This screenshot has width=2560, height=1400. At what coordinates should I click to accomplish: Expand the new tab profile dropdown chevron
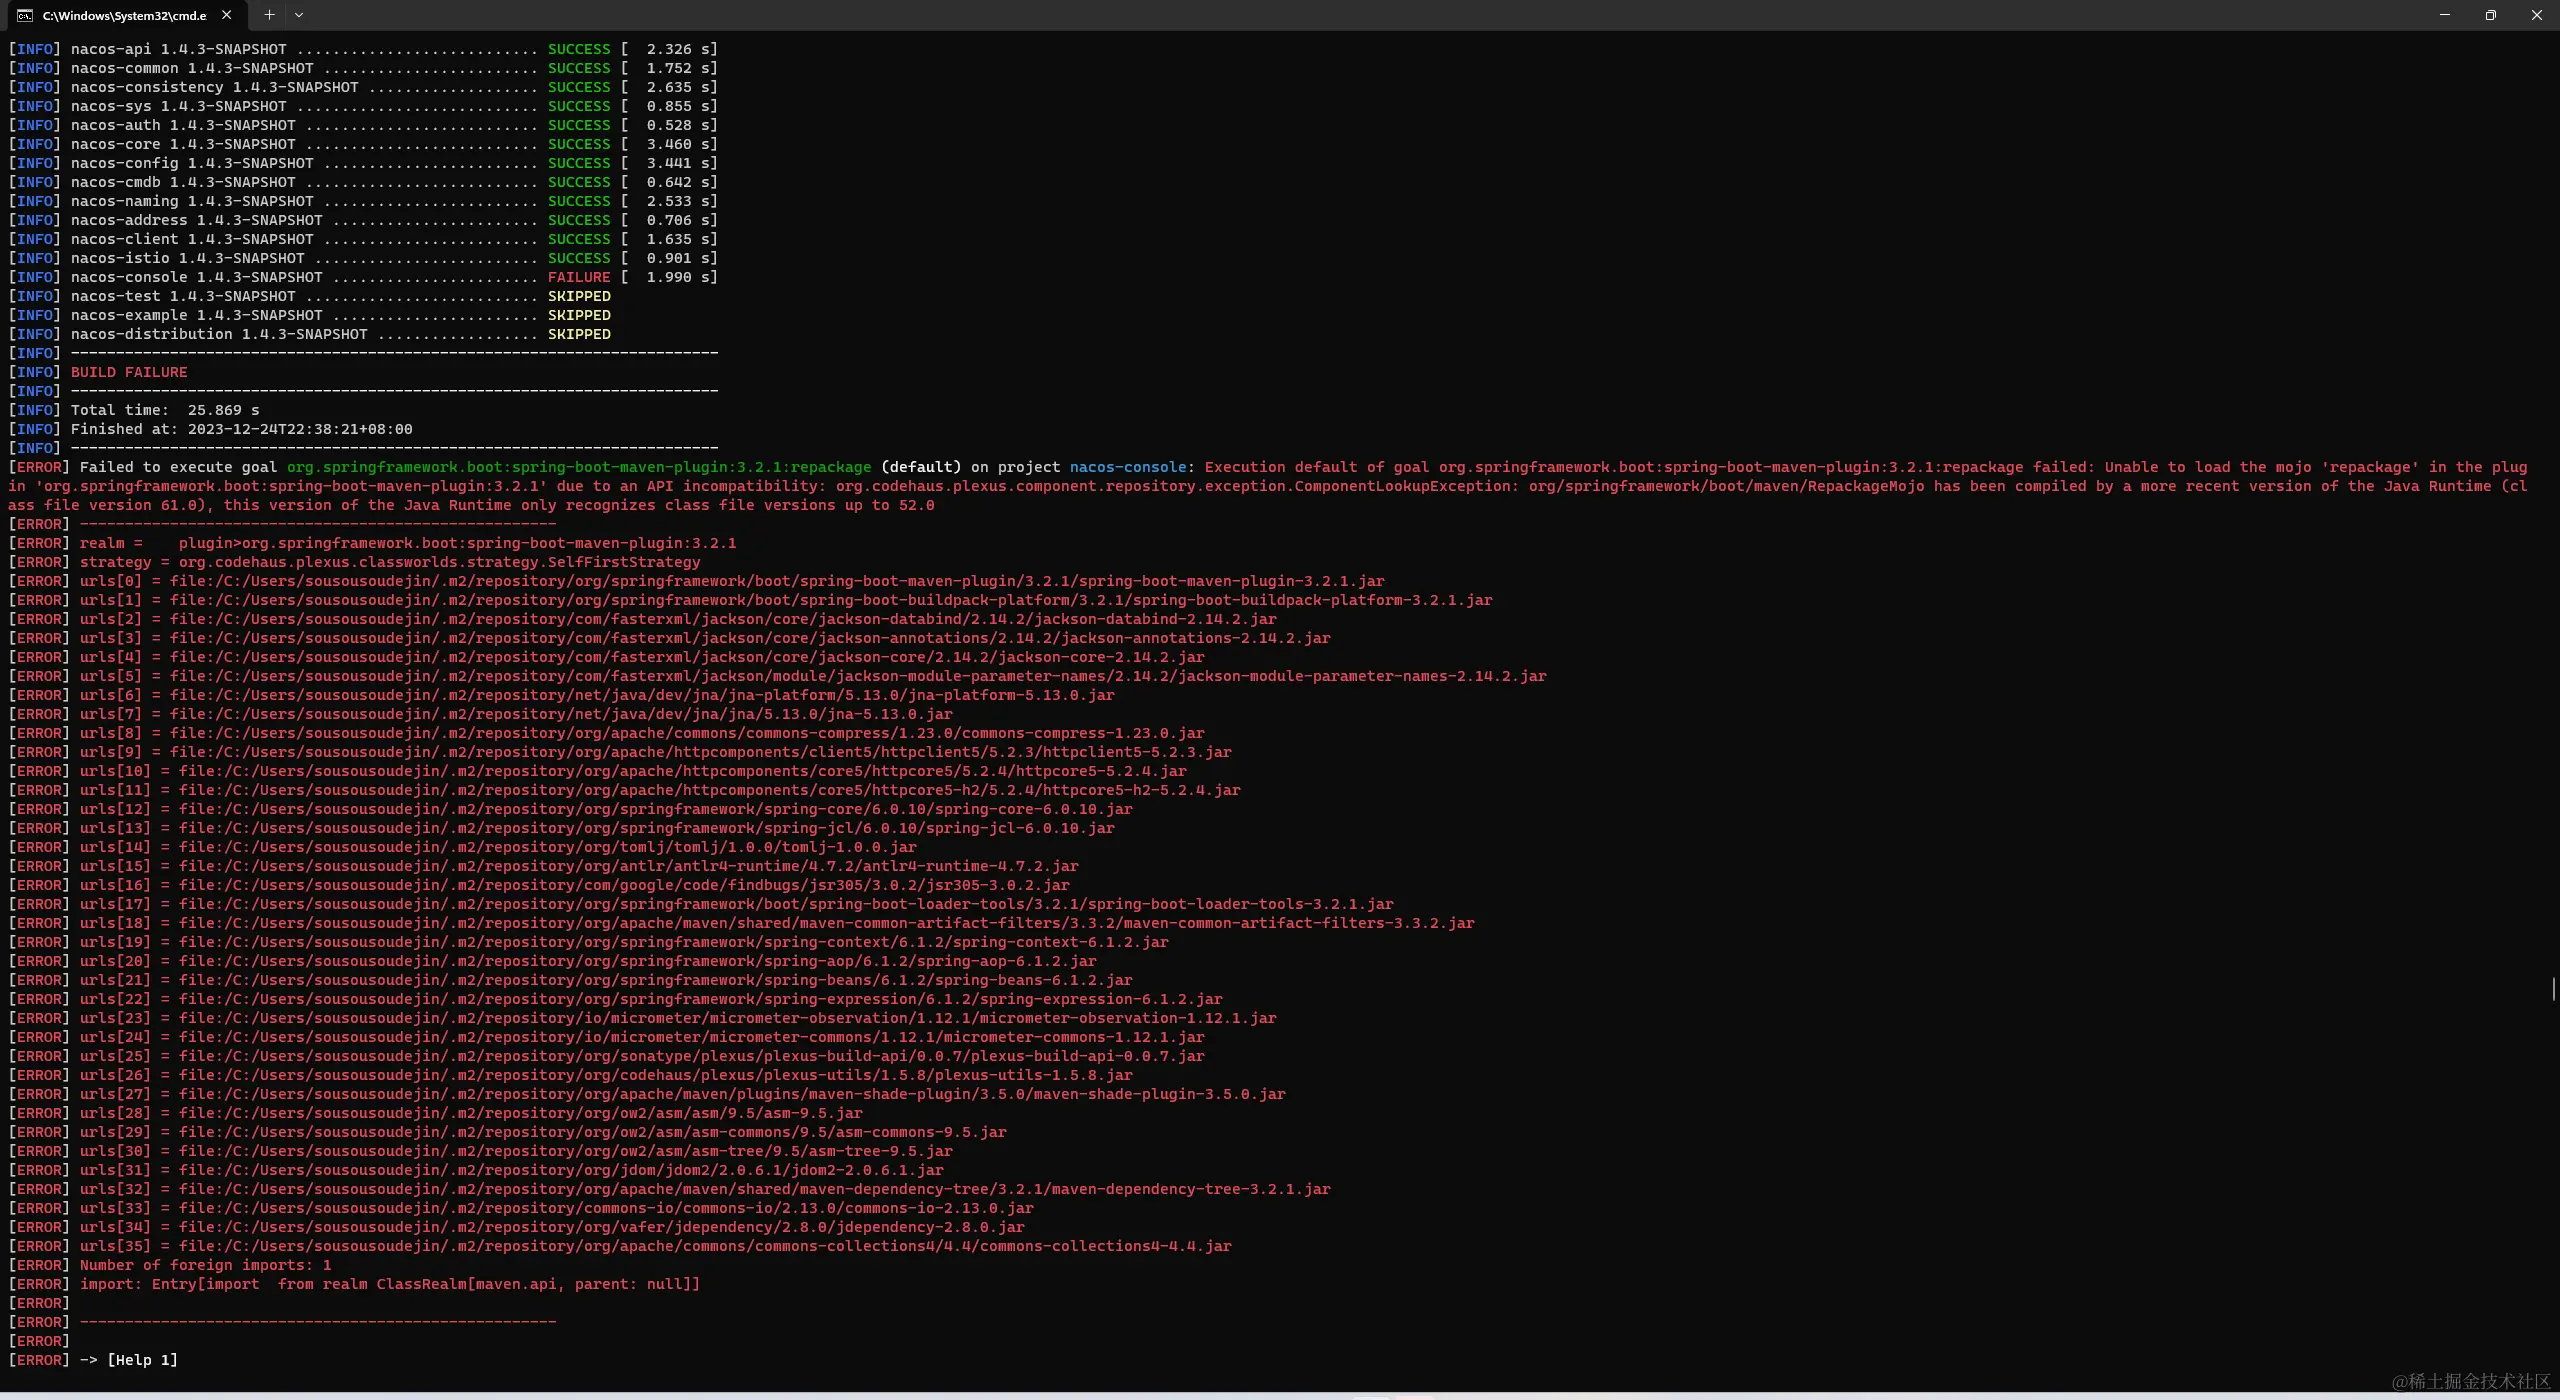[298, 15]
